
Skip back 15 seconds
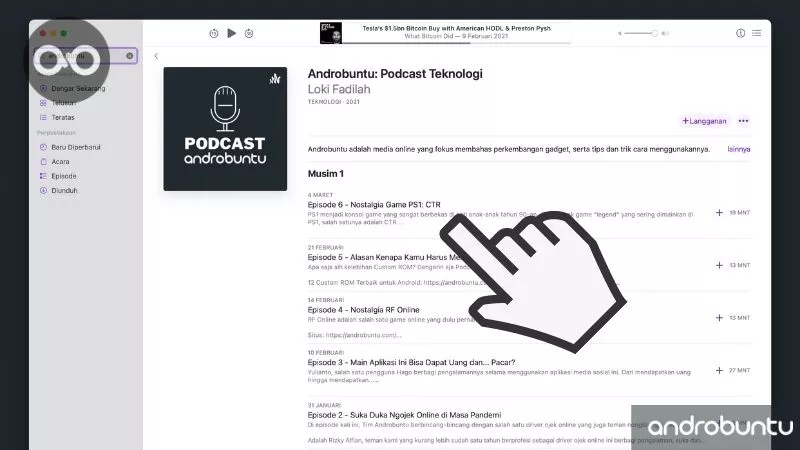(214, 33)
